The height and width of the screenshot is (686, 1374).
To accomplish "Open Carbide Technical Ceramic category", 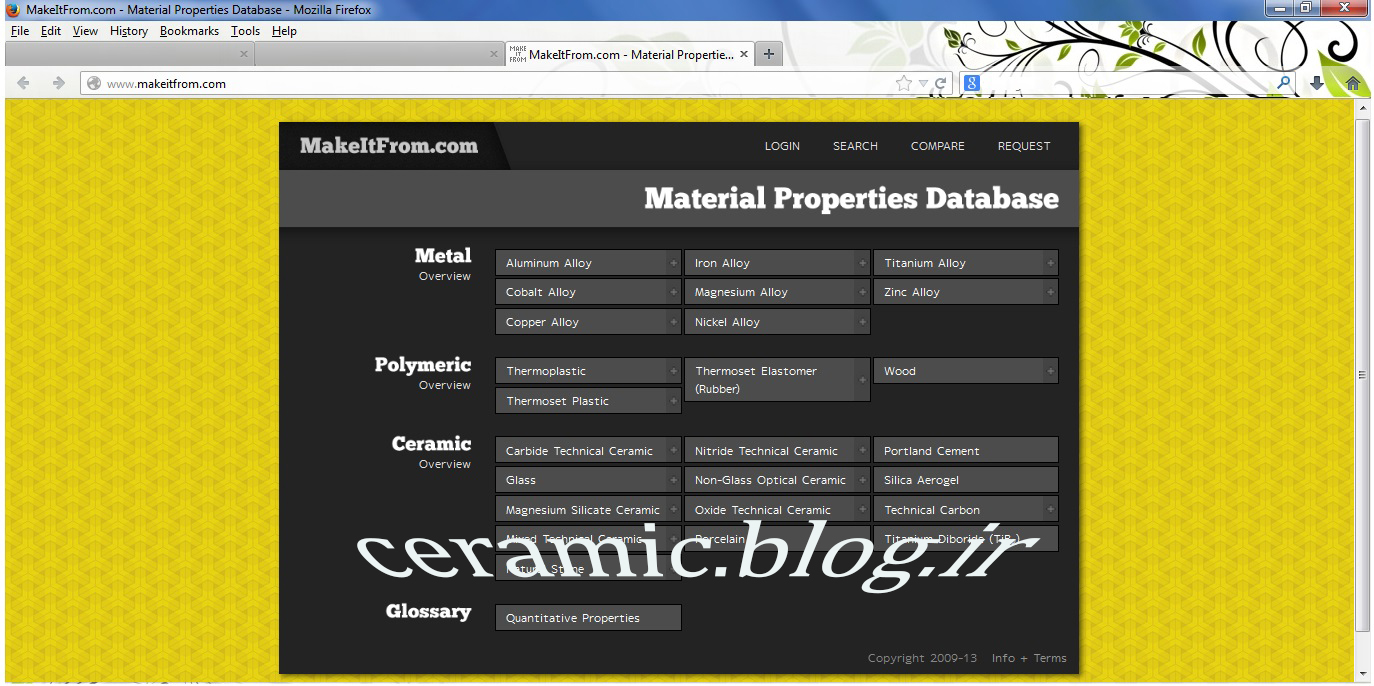I will tap(588, 451).
